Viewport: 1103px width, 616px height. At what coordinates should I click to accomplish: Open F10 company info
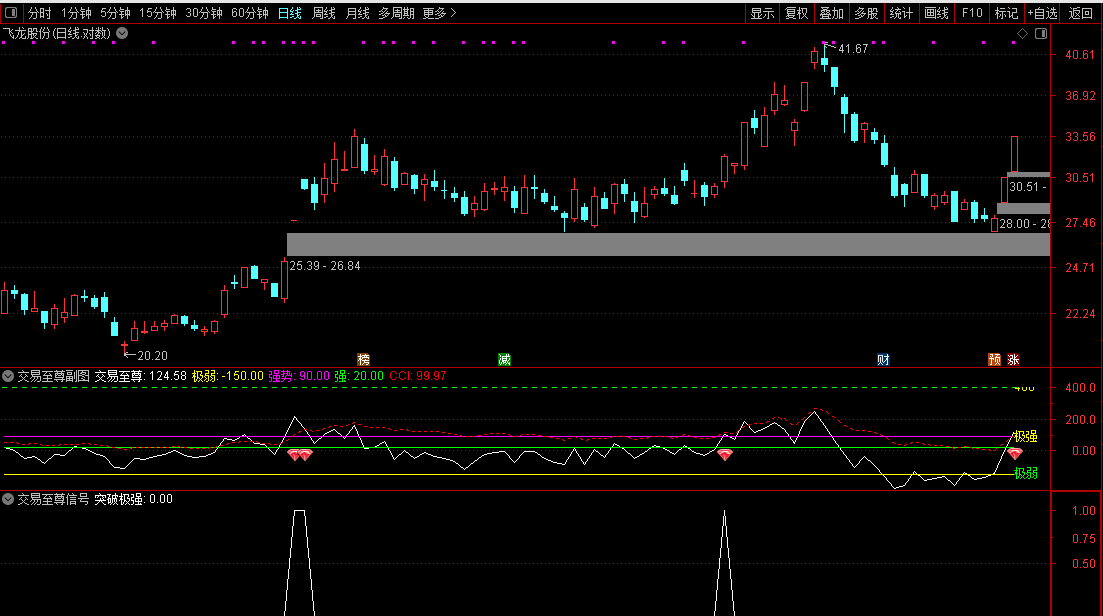click(971, 13)
